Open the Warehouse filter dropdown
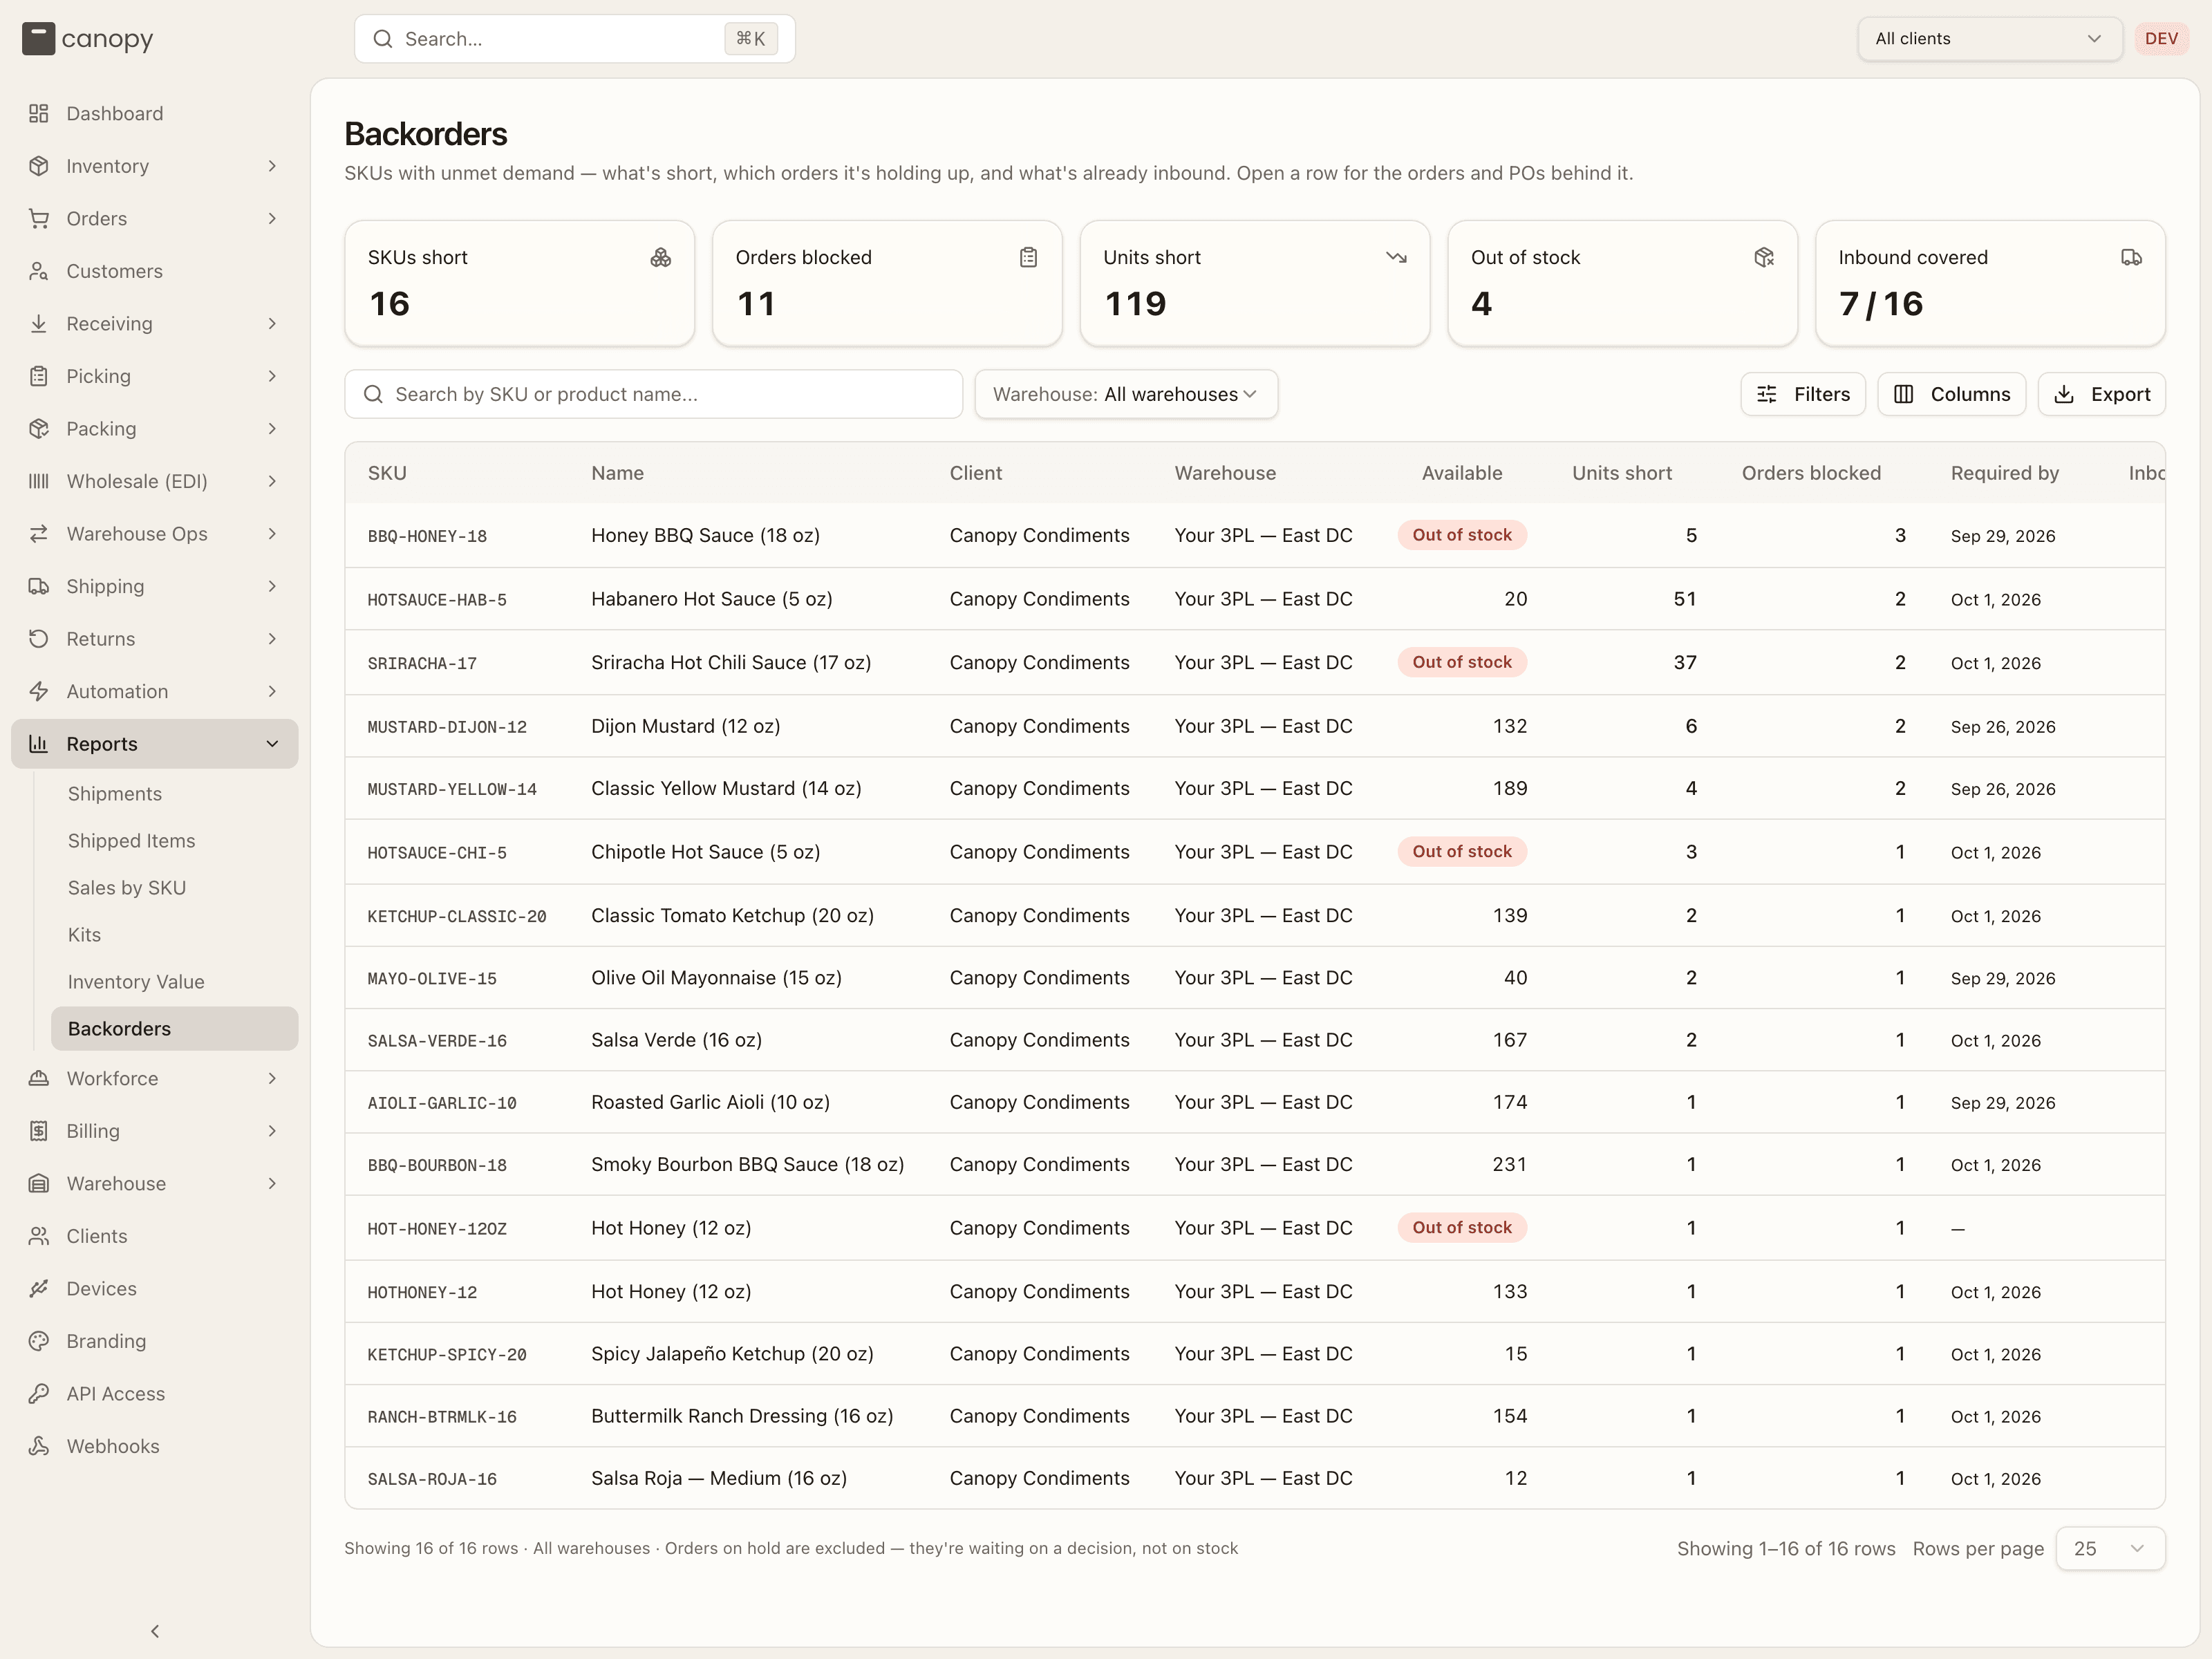The width and height of the screenshot is (2212, 1659). pyautogui.click(x=1126, y=394)
